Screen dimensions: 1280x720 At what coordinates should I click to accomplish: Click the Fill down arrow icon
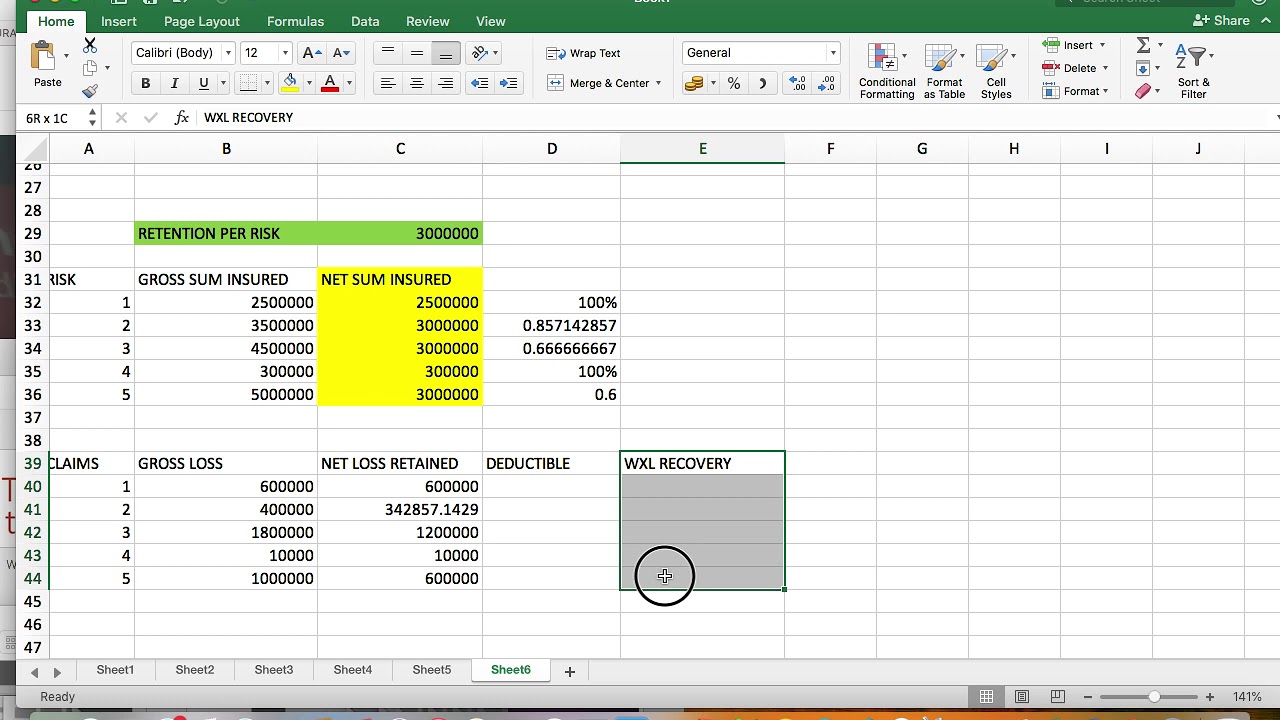[1143, 68]
